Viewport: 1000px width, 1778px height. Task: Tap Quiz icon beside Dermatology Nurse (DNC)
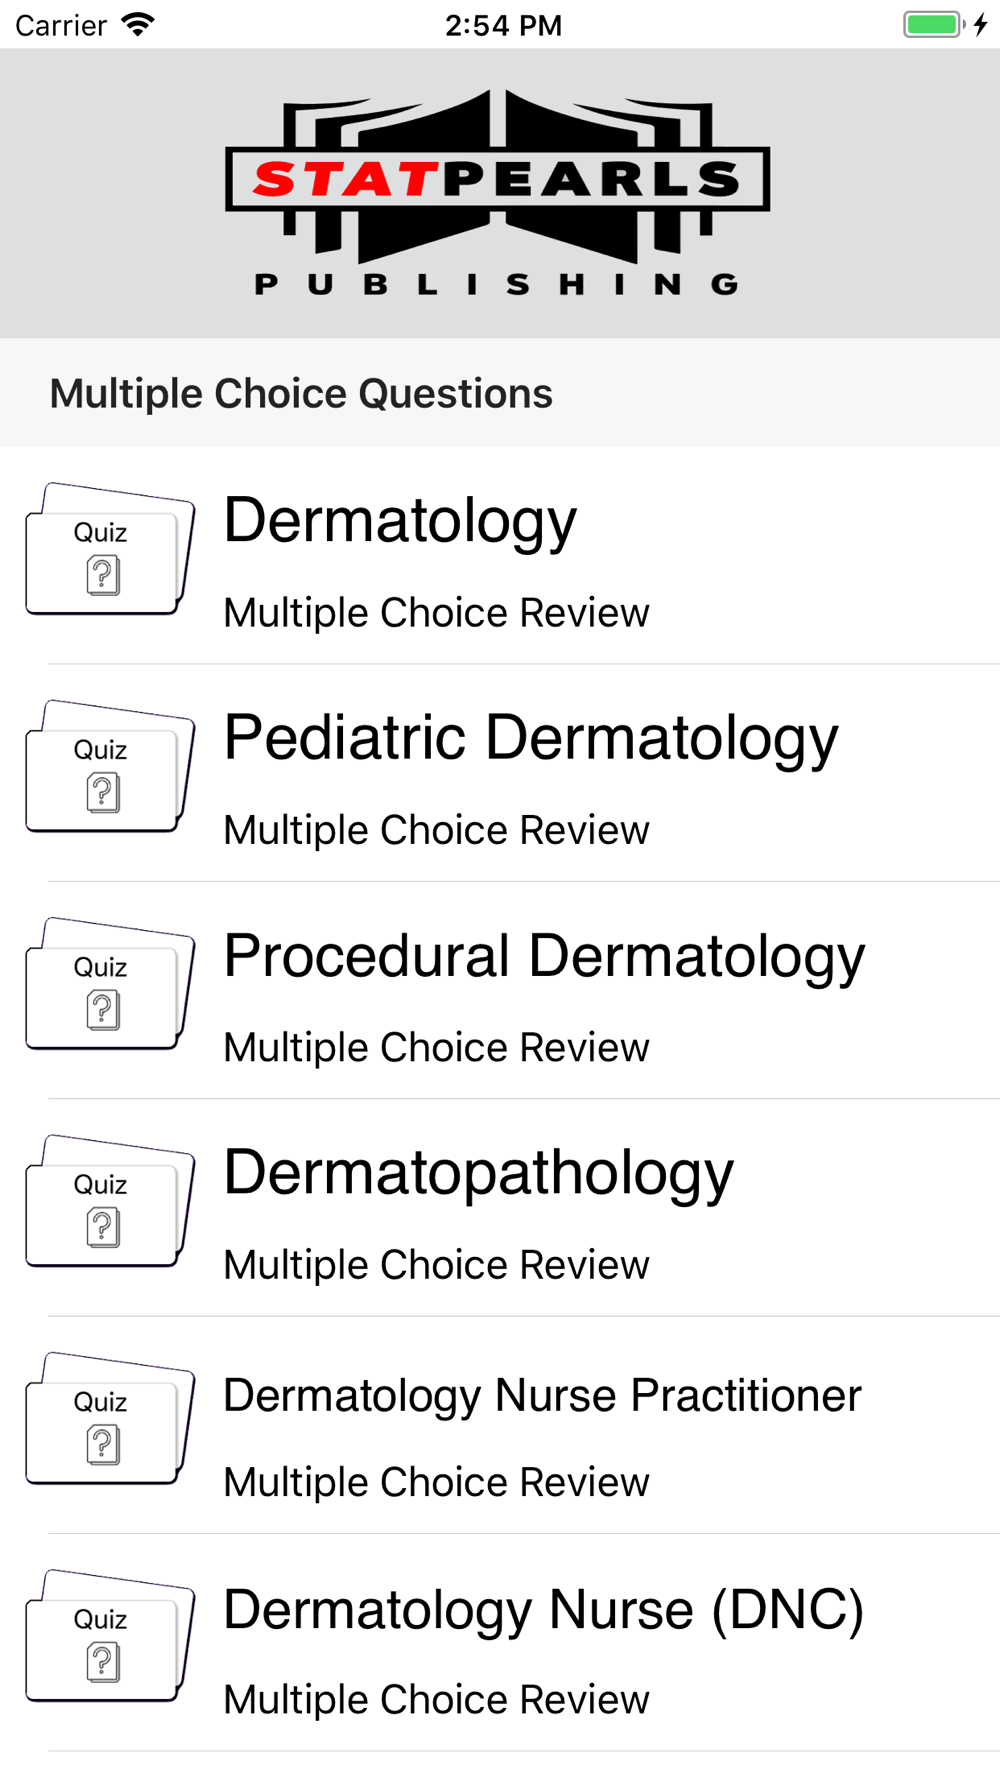(109, 1636)
